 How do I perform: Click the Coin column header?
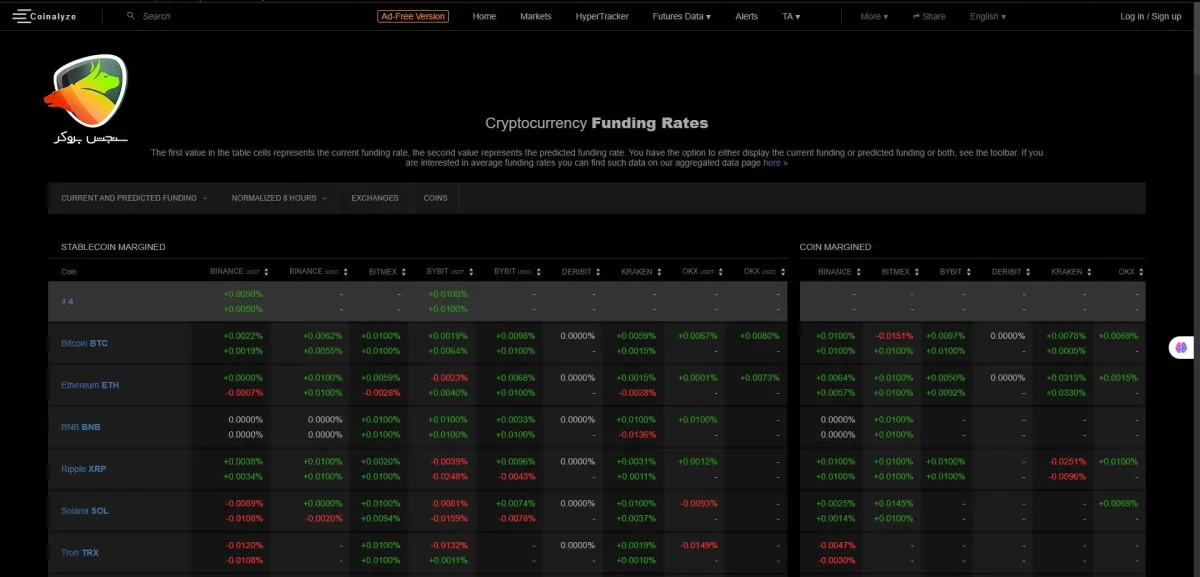69,271
